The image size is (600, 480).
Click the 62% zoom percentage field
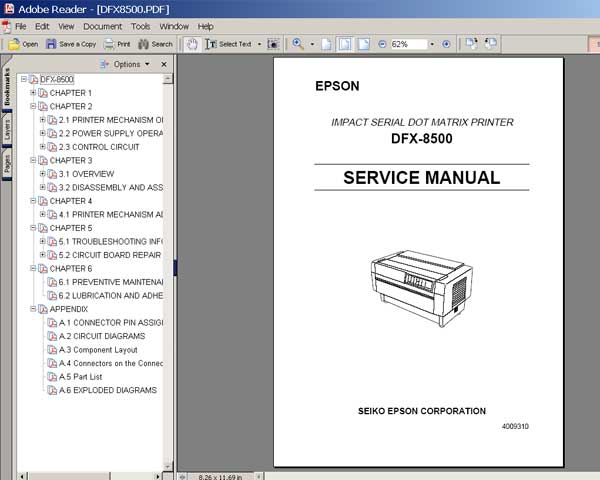coord(409,44)
